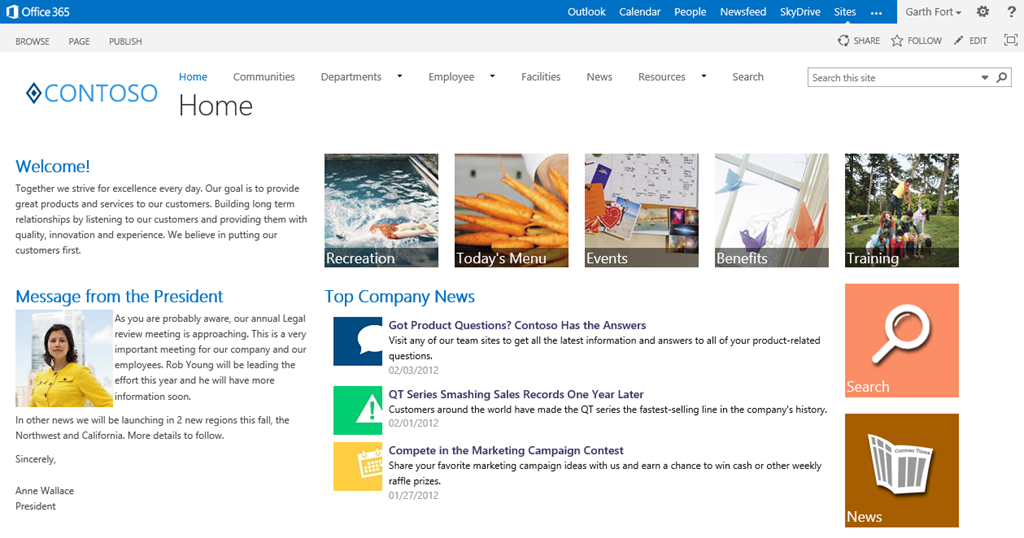
Task: Open Newsfeed in top bar
Action: pyautogui.click(x=743, y=12)
